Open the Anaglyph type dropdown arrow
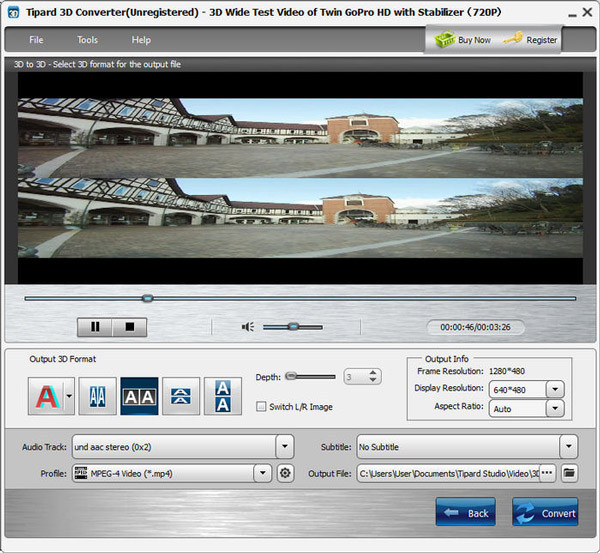Screen dimensions: 600x553 (69, 396)
